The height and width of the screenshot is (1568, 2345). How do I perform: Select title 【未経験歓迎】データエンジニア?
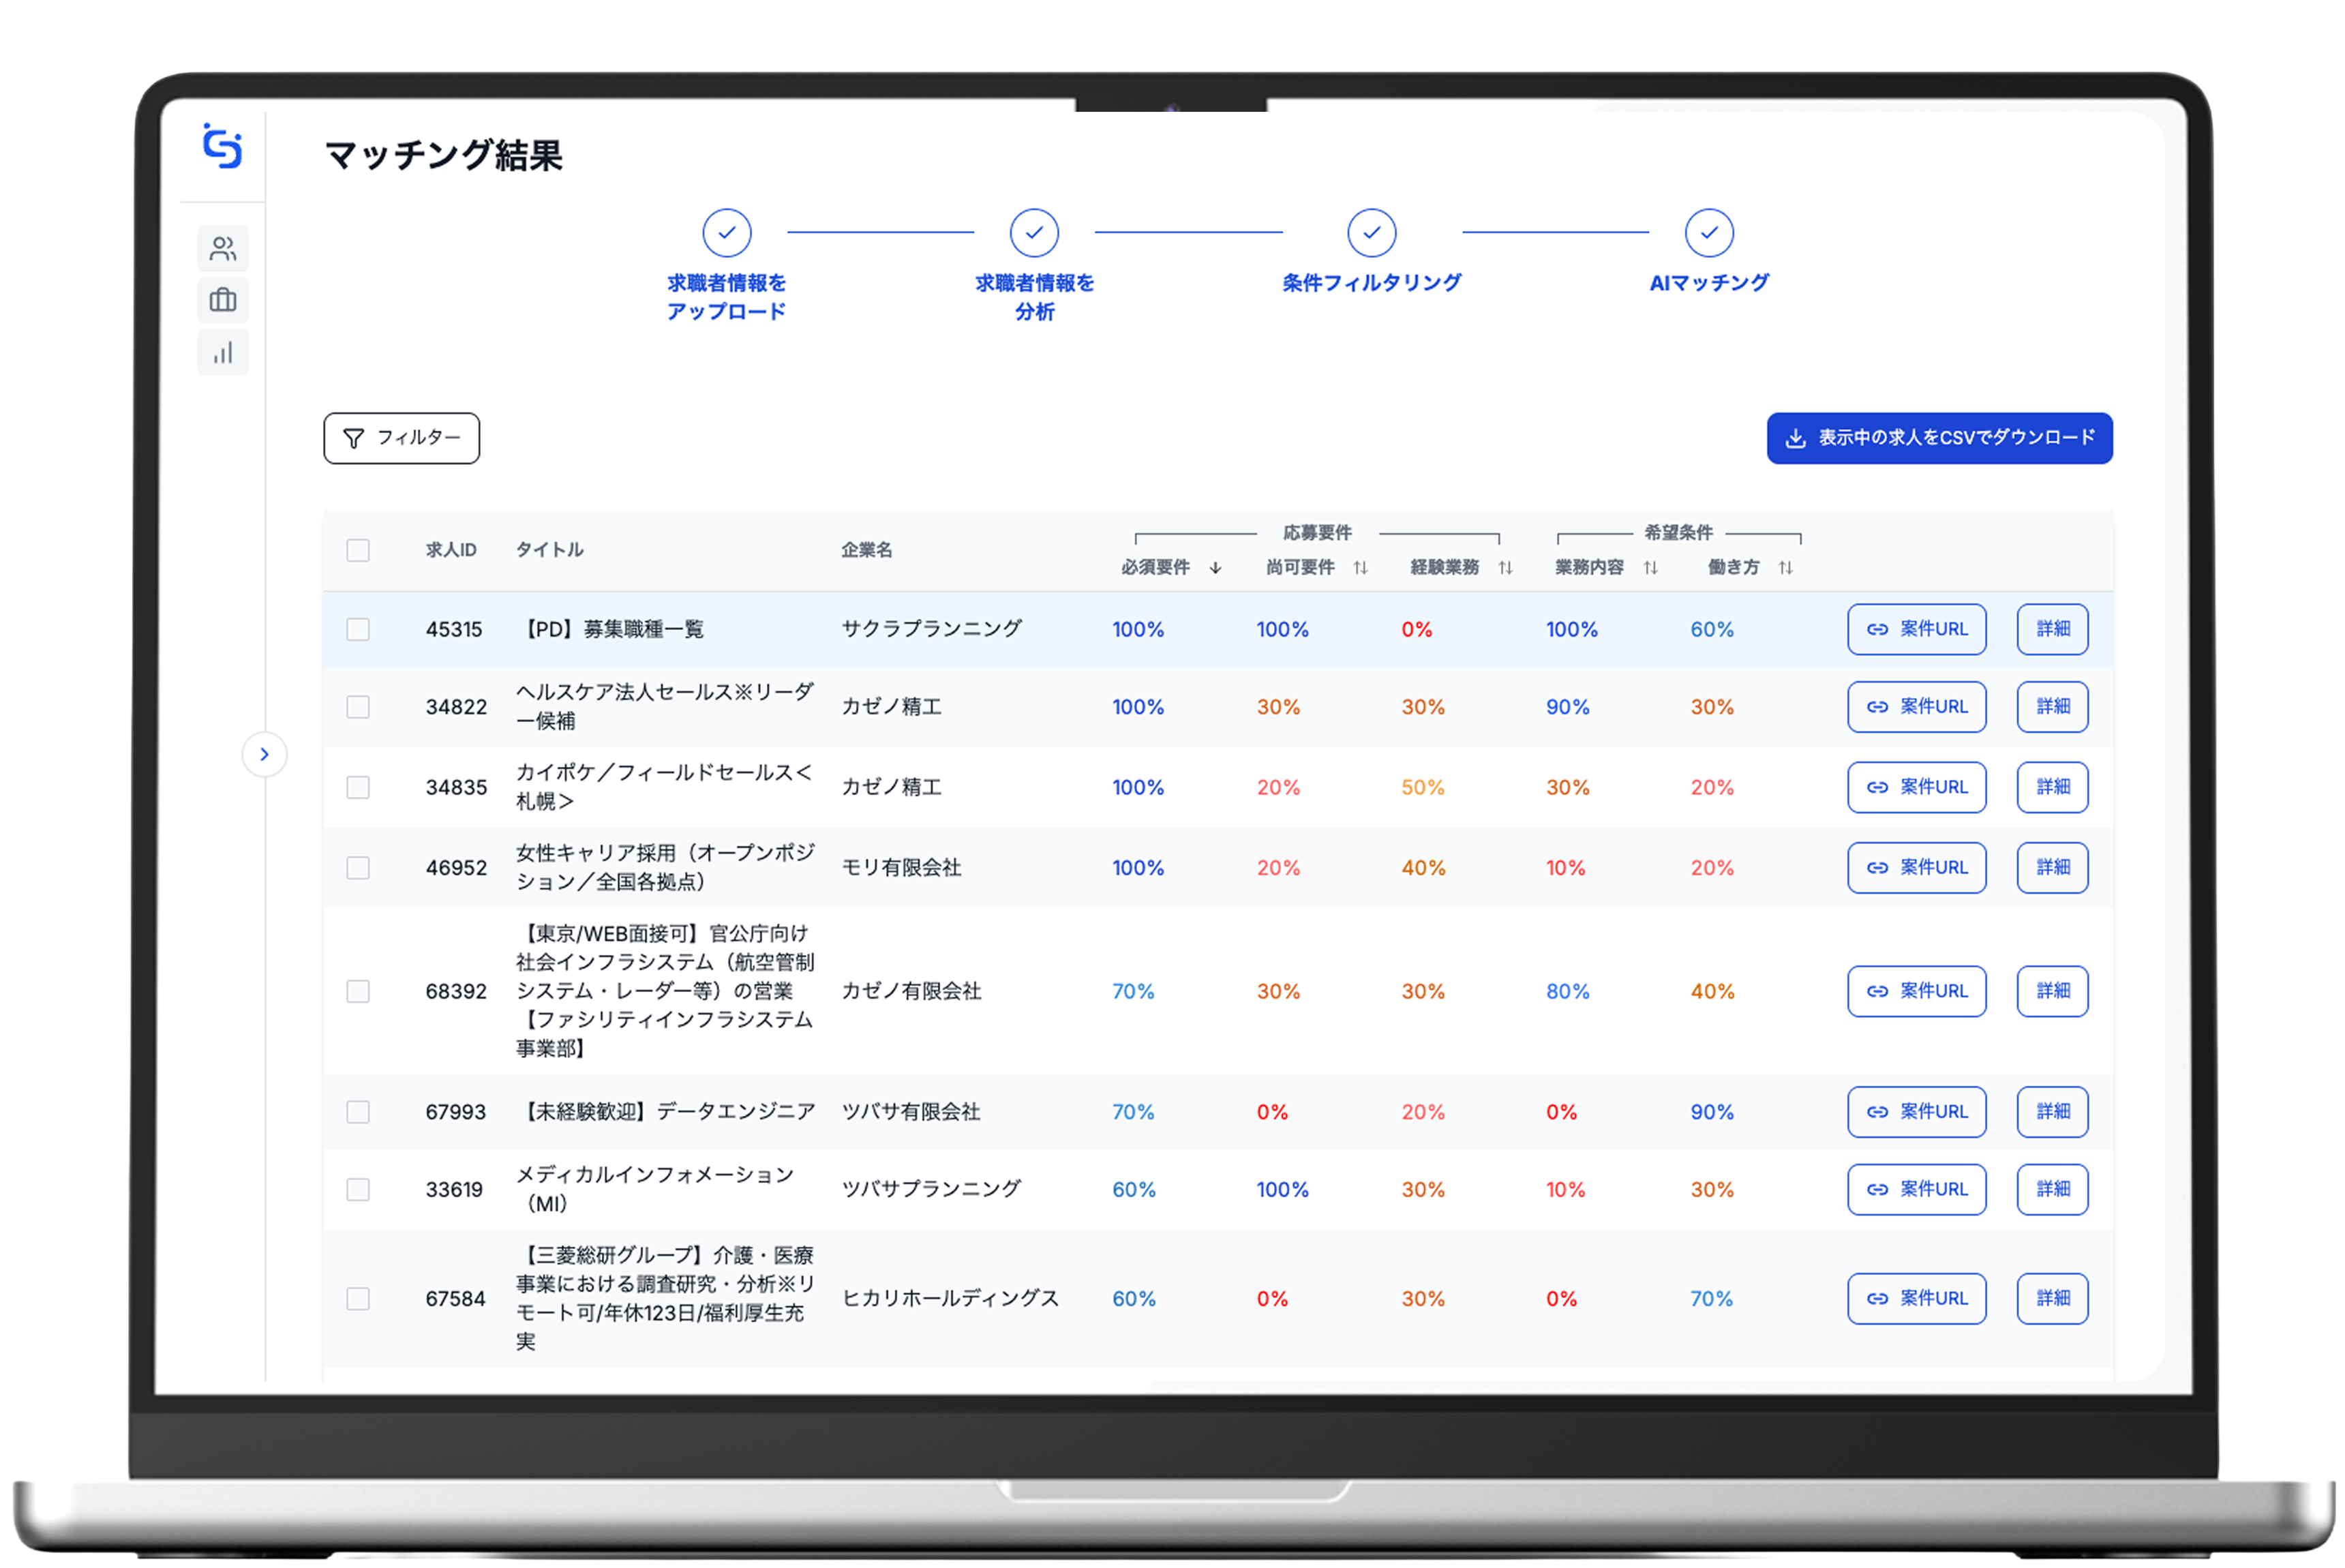666,1112
